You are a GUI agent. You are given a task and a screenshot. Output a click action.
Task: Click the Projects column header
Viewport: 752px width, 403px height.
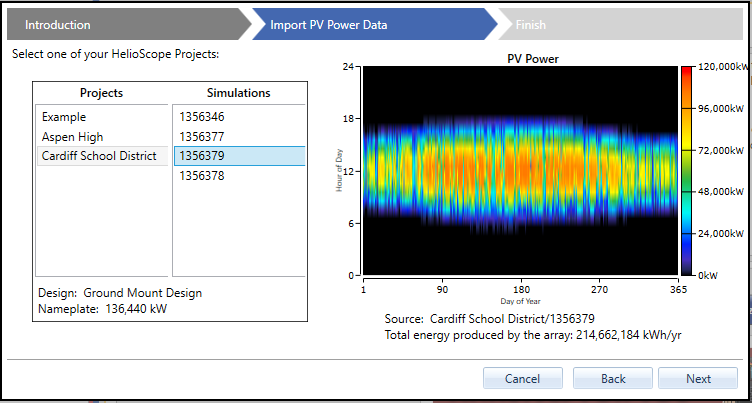102,93
